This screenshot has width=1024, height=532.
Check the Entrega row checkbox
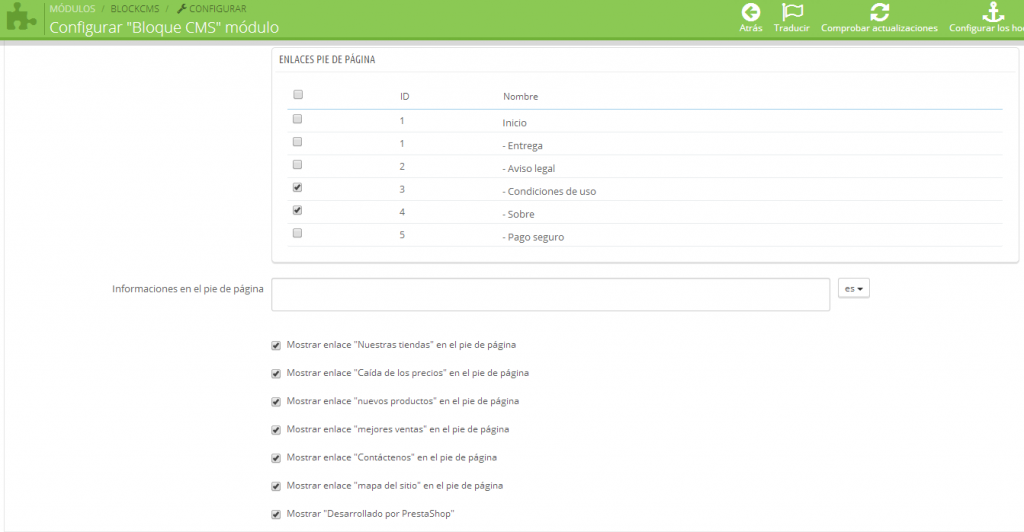click(297, 142)
